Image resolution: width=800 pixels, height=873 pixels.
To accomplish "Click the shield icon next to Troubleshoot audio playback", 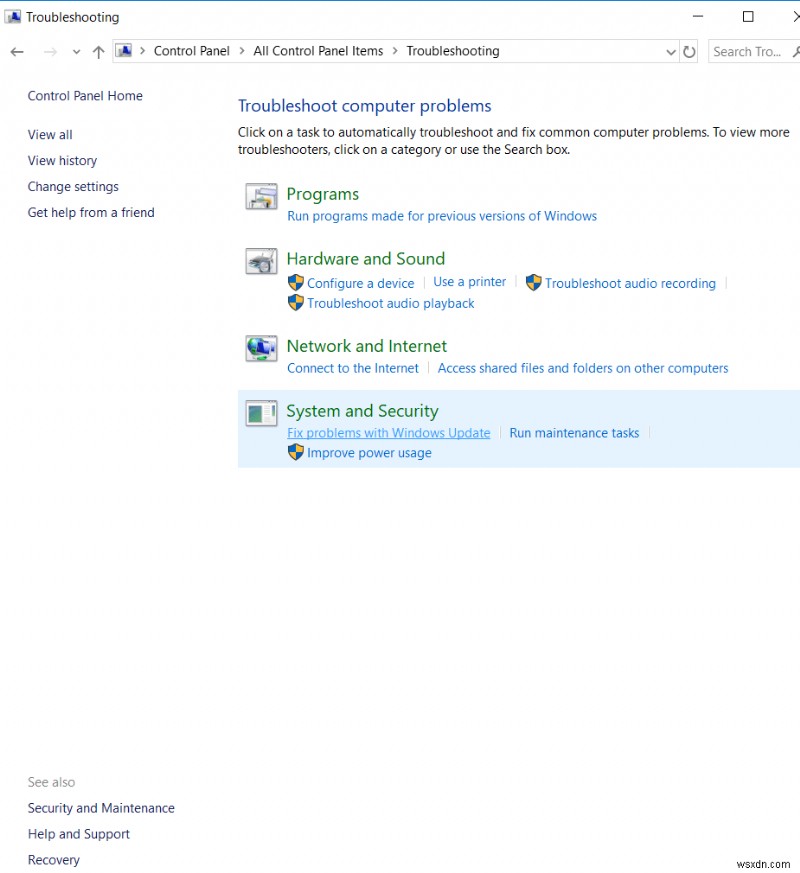I will coord(296,303).
